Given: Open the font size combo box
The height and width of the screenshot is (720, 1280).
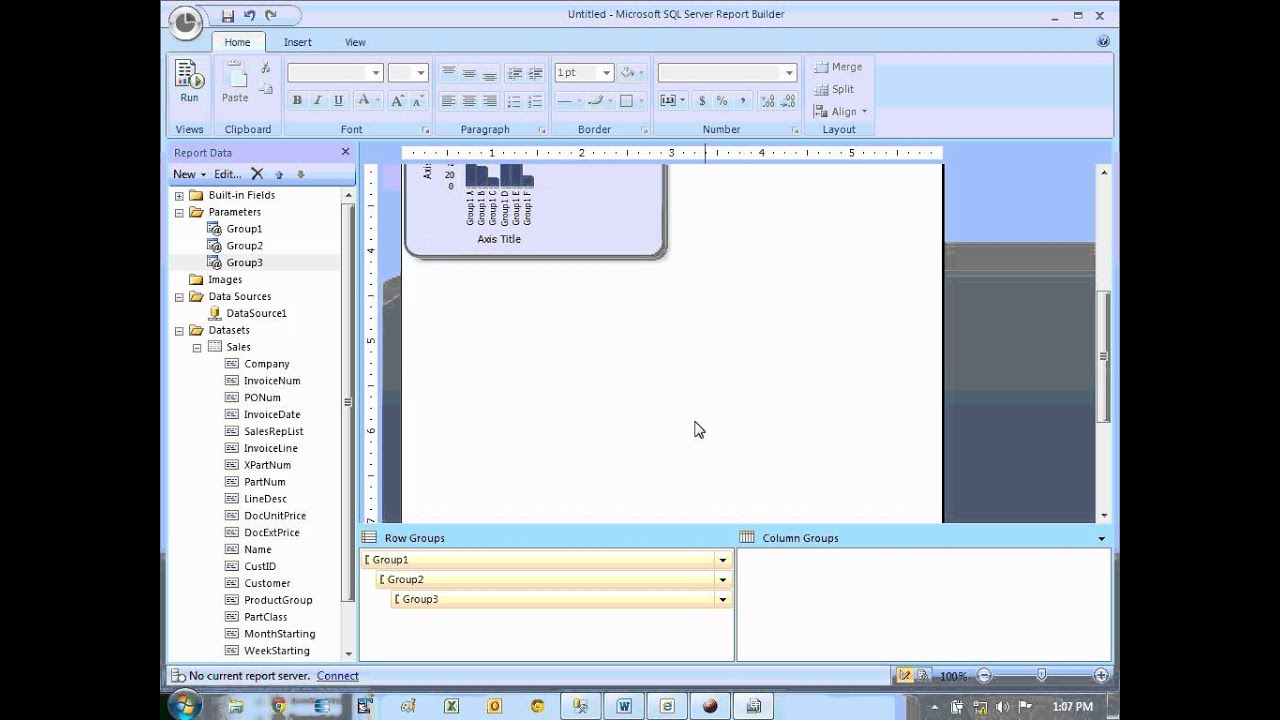Looking at the screenshot, I should click(x=408, y=73).
